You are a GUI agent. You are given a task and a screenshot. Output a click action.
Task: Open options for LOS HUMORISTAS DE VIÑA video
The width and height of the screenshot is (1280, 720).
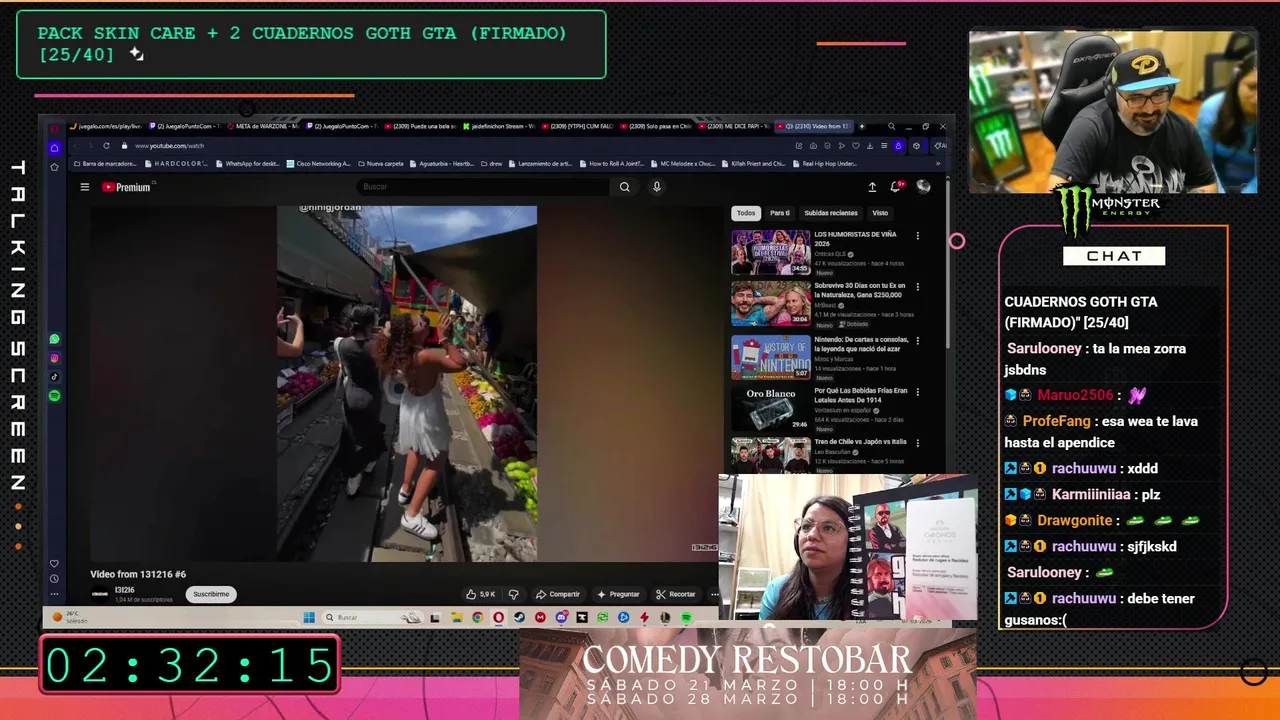(917, 236)
